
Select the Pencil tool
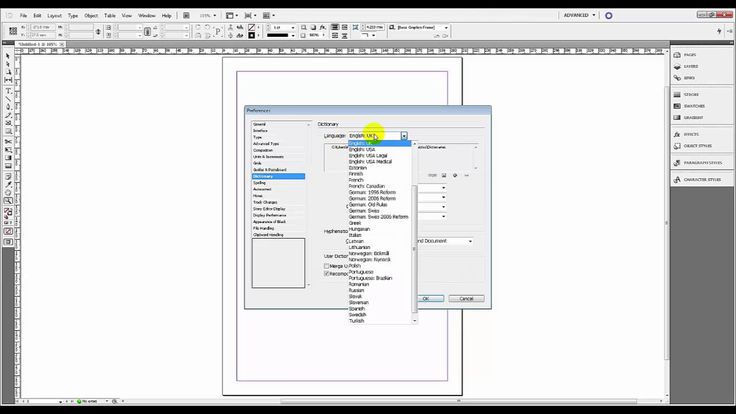point(8,115)
